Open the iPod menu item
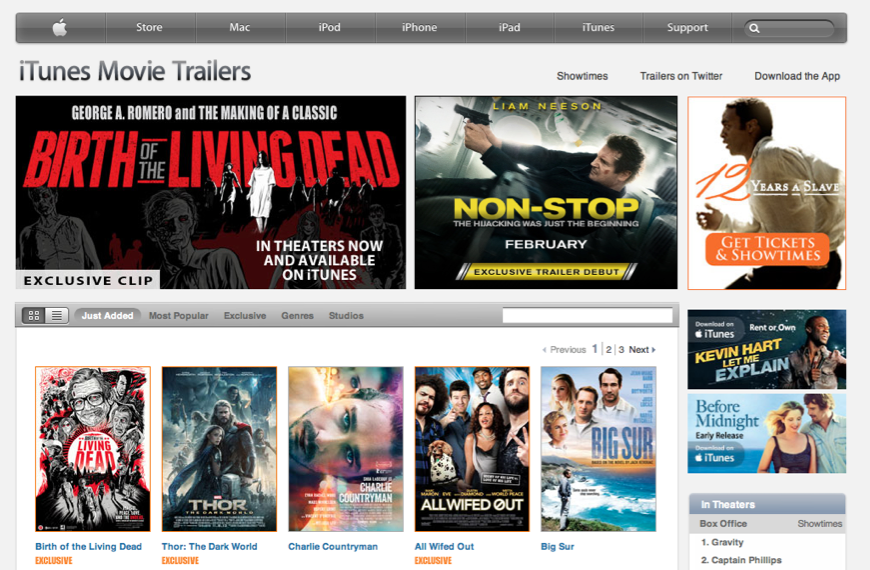 point(330,27)
